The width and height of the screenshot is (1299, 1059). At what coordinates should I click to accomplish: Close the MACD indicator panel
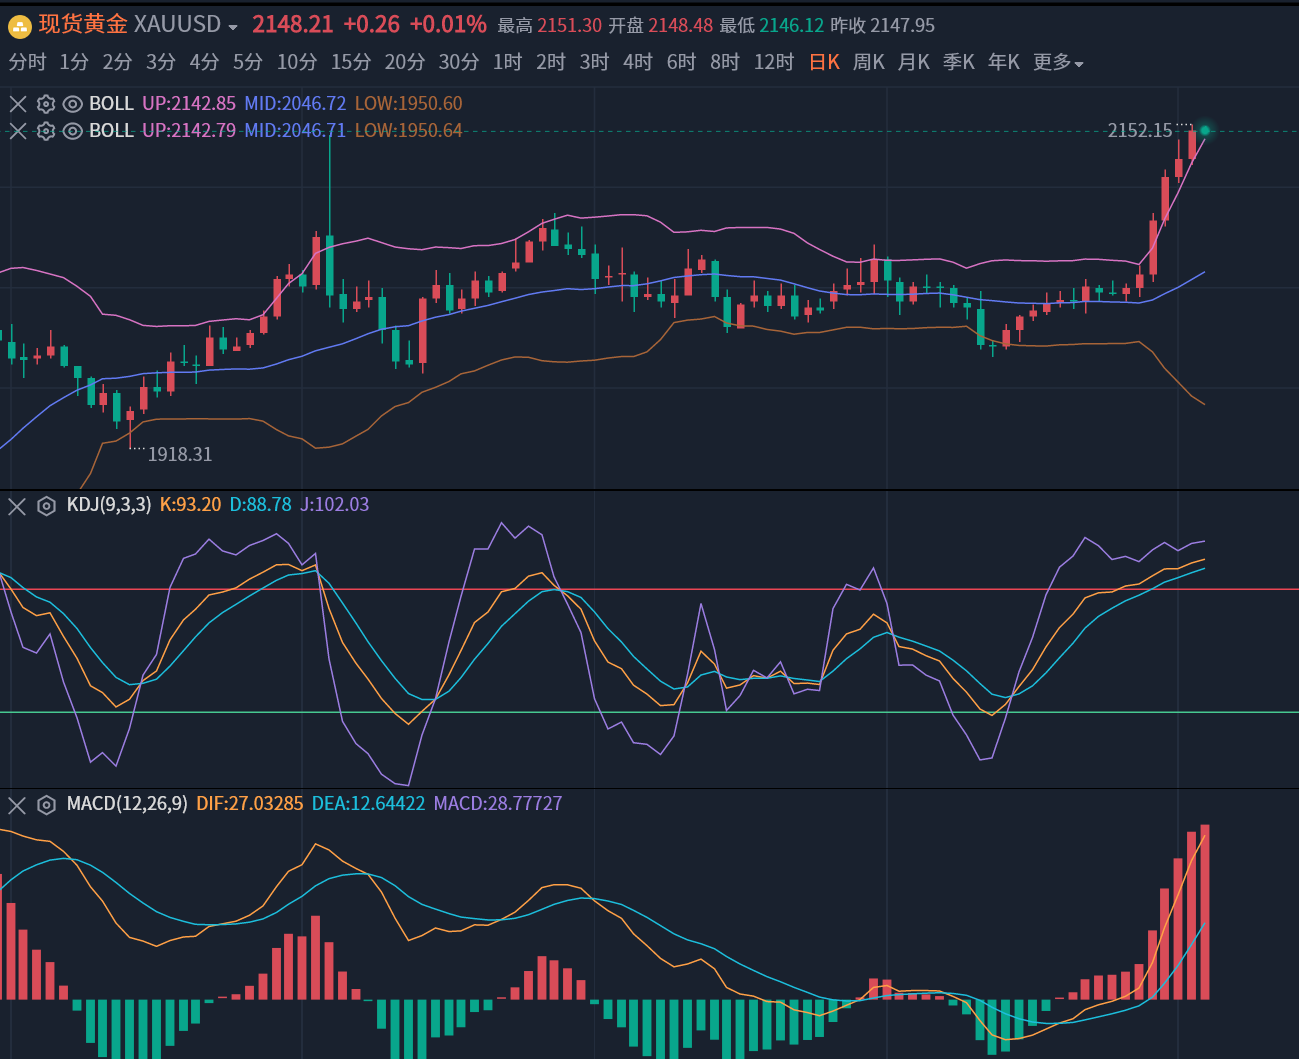point(17,805)
